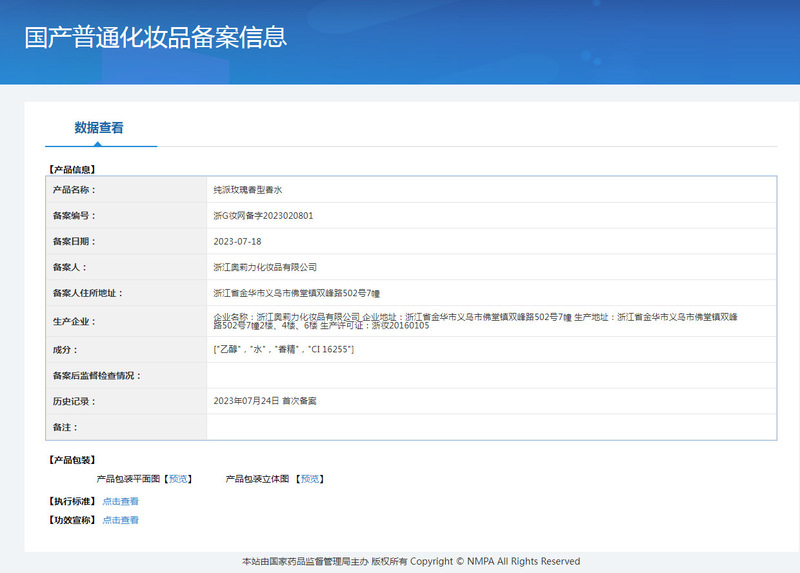800x573 pixels.
Task: Click the 国产普通化妆品备案信息 page title
Action: [155, 38]
